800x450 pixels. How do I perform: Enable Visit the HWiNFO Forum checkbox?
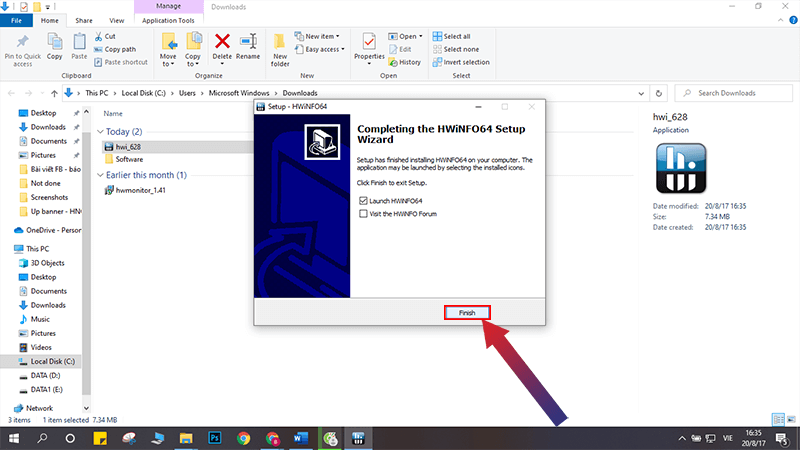pos(363,214)
